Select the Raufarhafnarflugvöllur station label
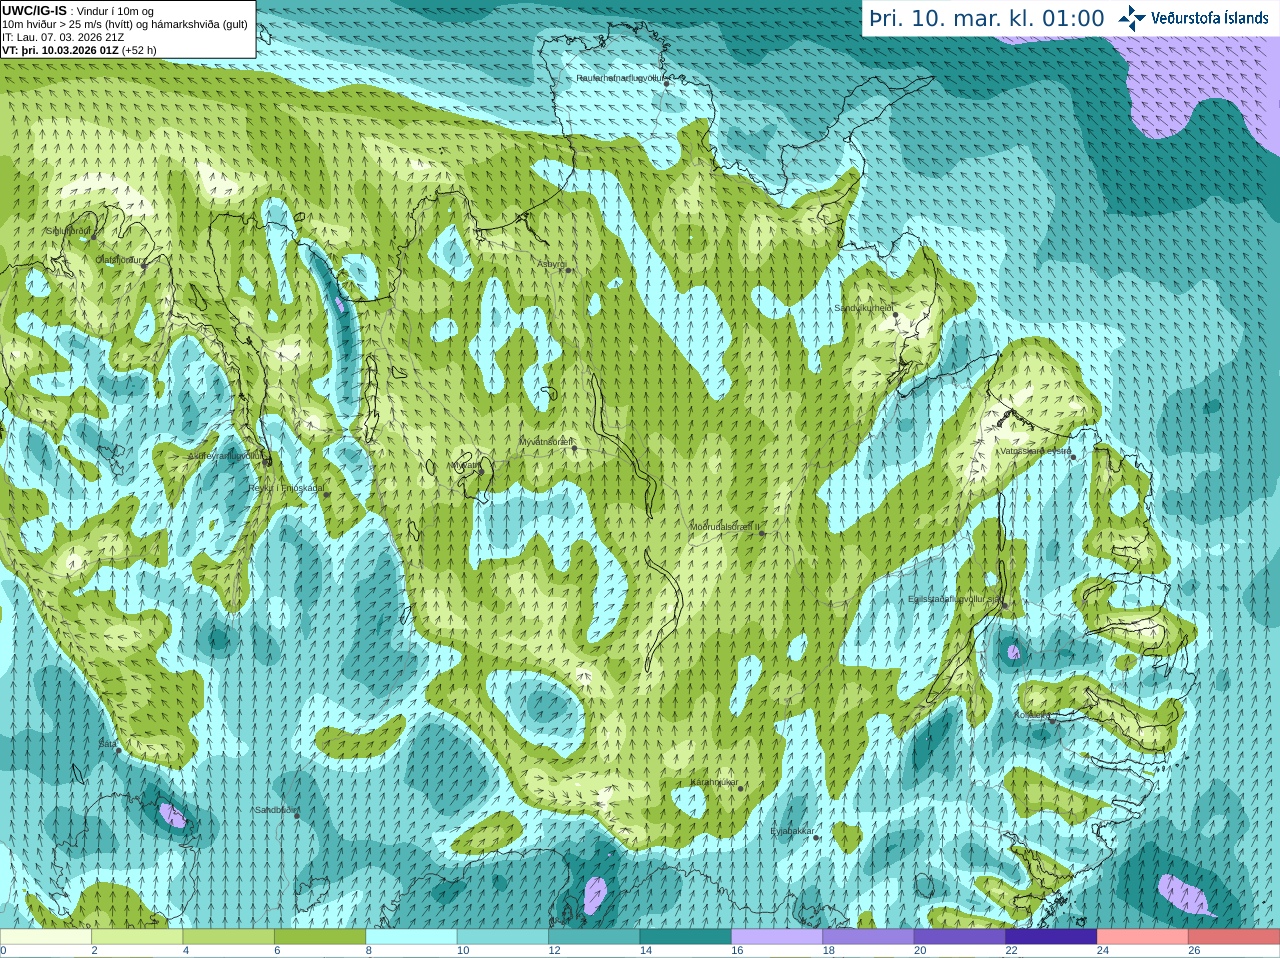The height and width of the screenshot is (958, 1280). [x=620, y=78]
